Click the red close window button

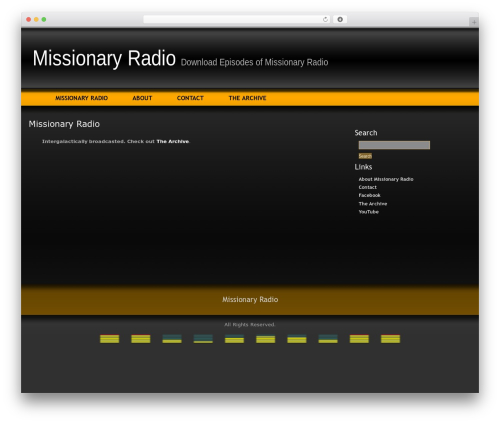(29, 19)
